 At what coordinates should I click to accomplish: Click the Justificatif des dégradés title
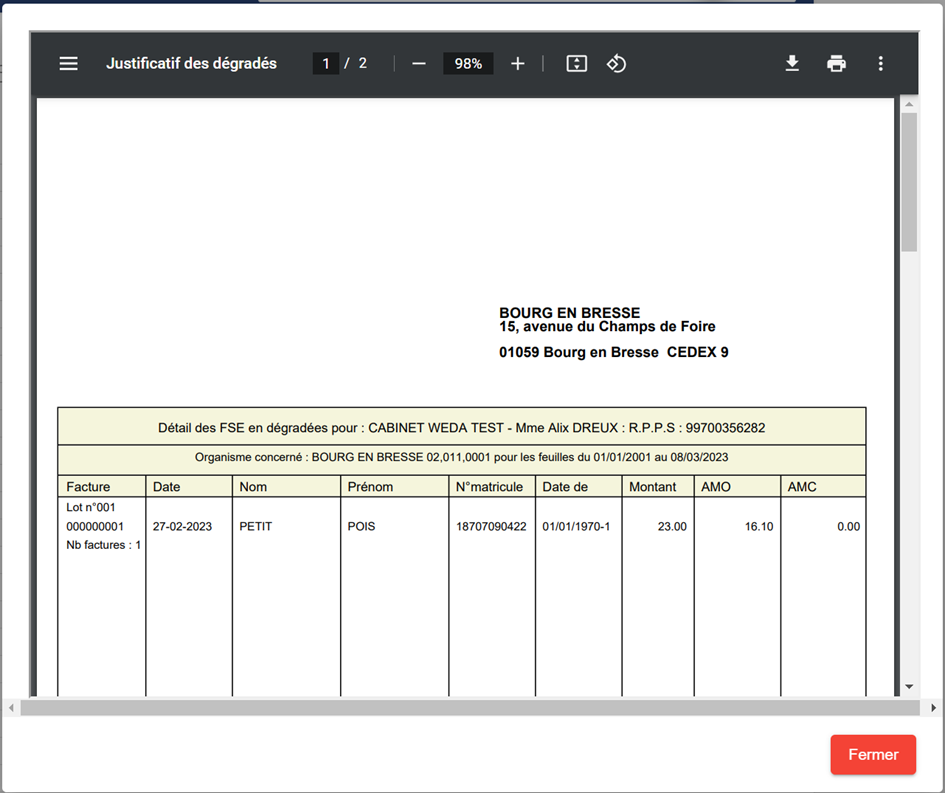(x=191, y=64)
